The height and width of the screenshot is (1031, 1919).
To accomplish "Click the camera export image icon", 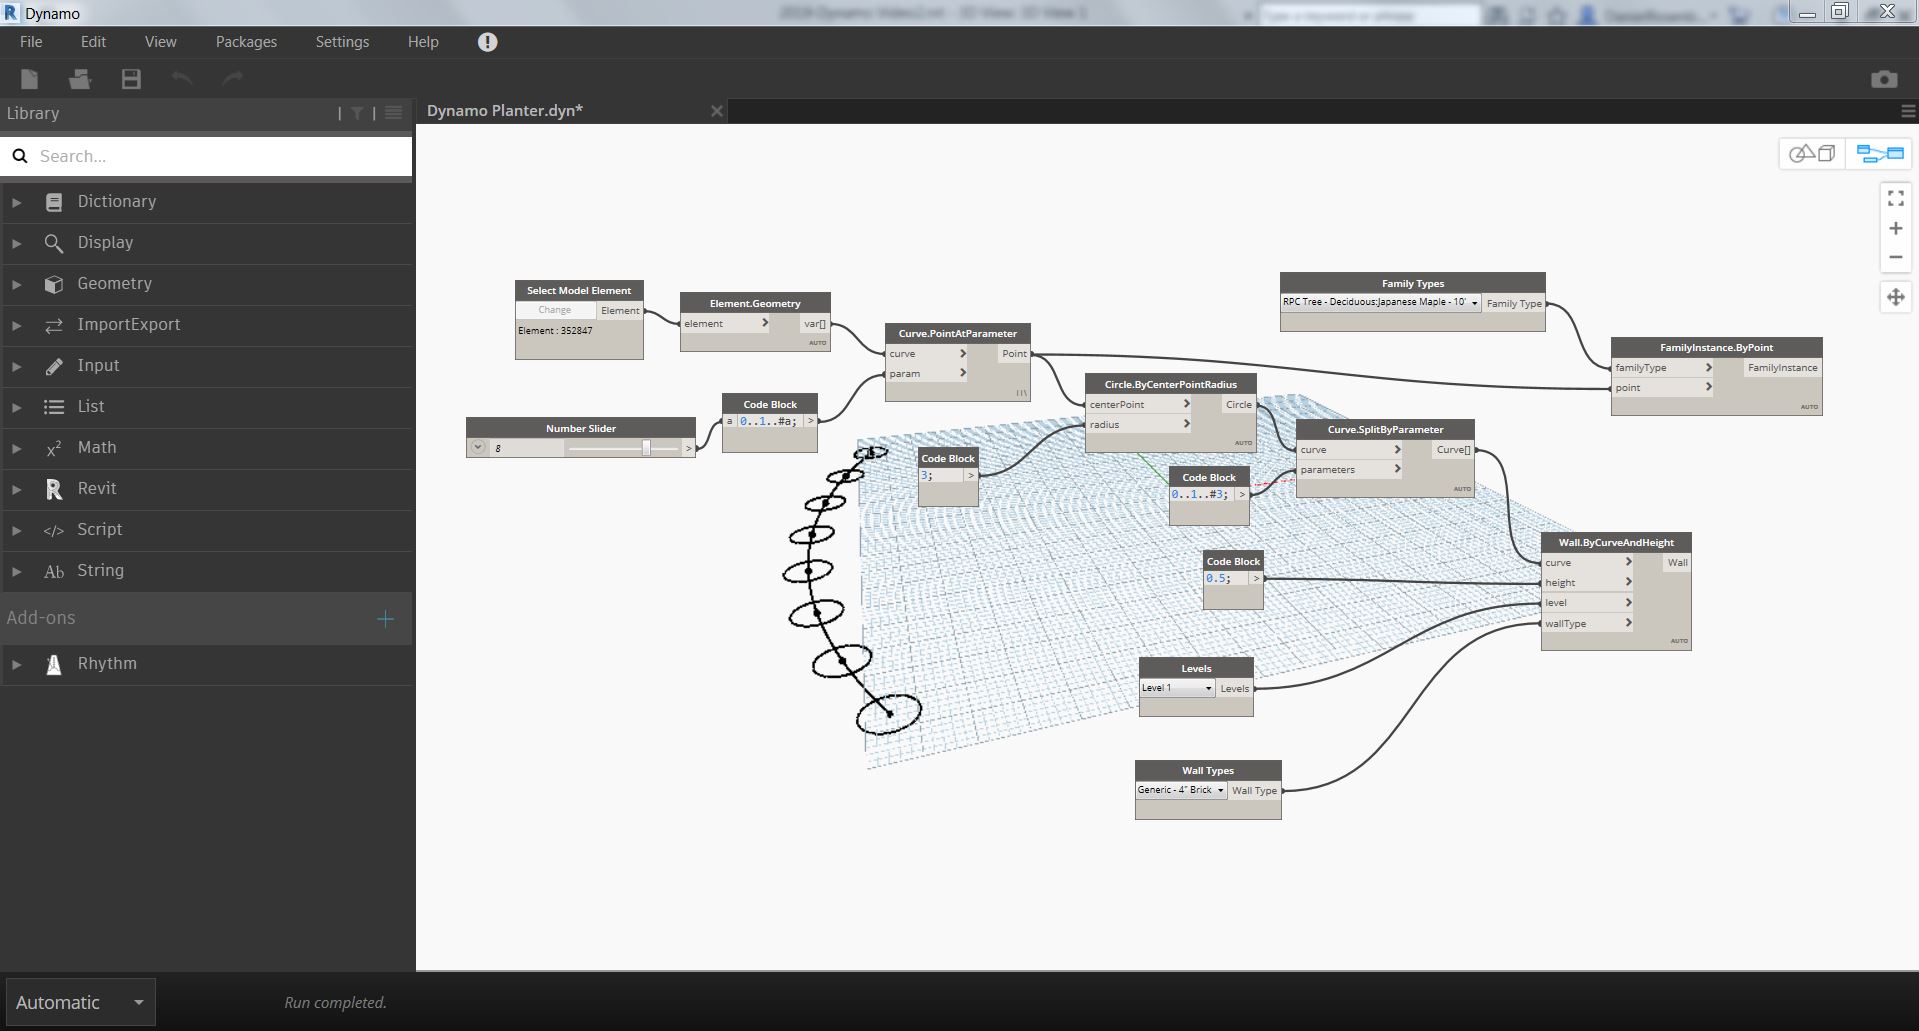I will (x=1884, y=79).
